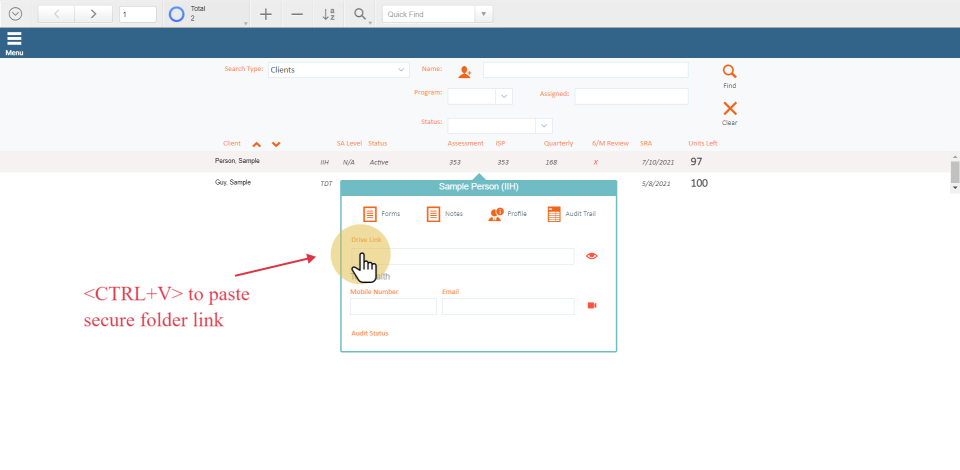Click the red video camera icon
The height and width of the screenshot is (470, 960).
pos(592,306)
